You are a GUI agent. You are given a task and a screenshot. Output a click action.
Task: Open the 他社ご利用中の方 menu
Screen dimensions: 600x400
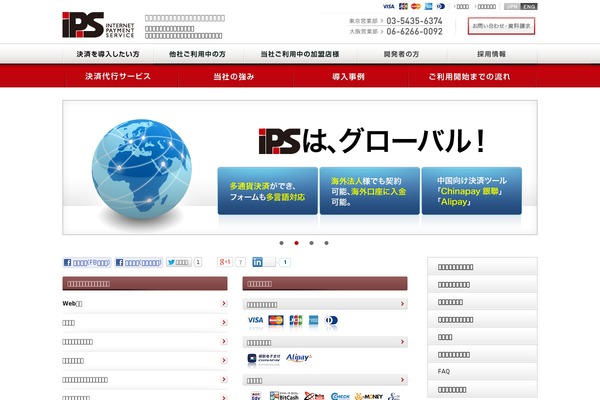pos(197,54)
